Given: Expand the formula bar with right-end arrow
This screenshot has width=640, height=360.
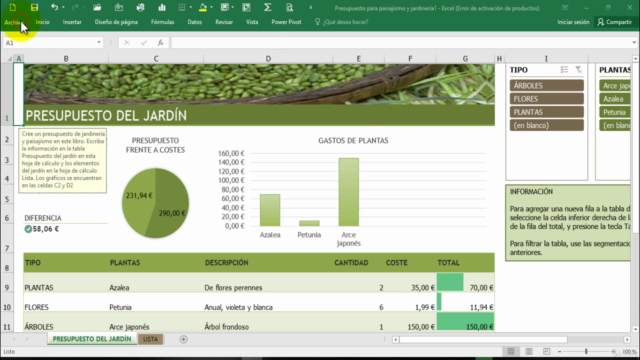Looking at the screenshot, I should click(633, 42).
